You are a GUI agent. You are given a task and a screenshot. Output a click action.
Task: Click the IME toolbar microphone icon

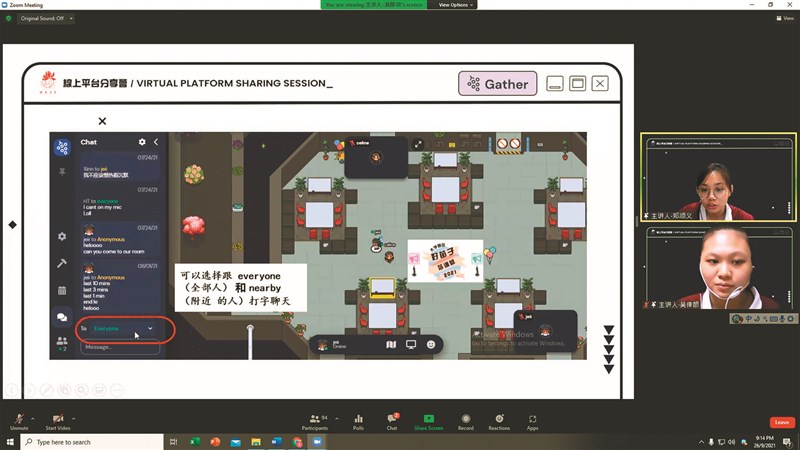(x=782, y=319)
